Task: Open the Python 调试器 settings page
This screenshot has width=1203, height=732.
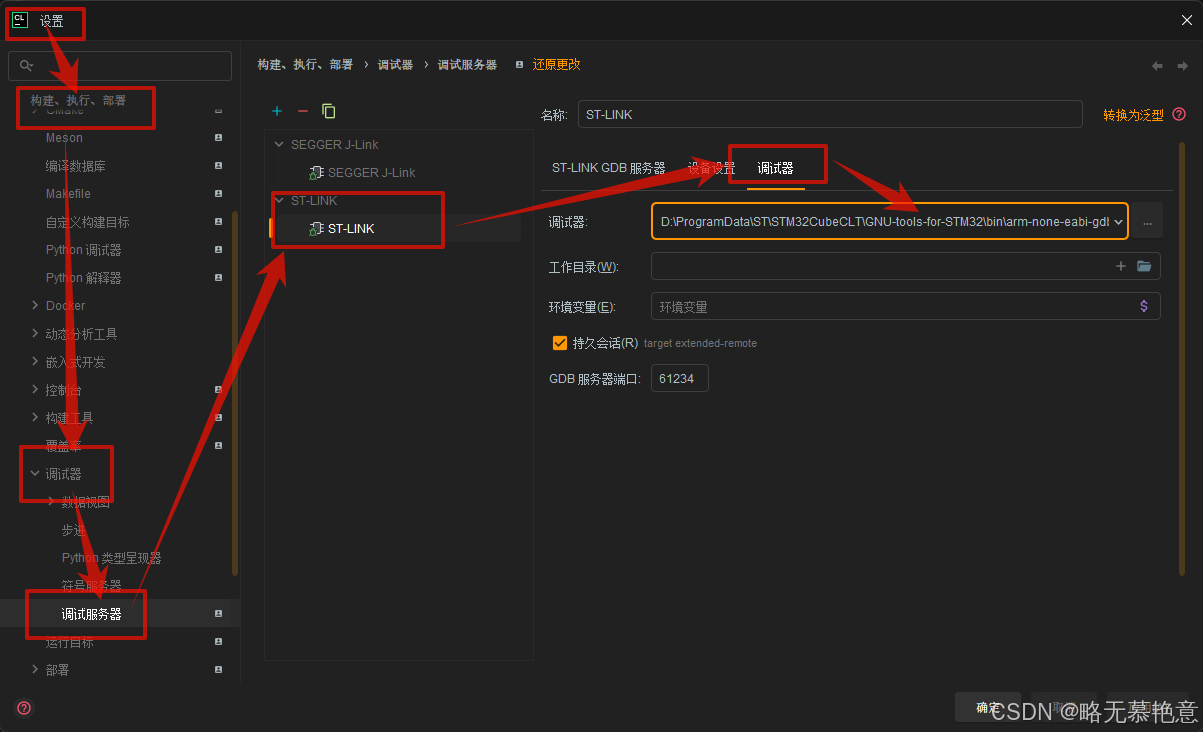Action: tap(84, 250)
